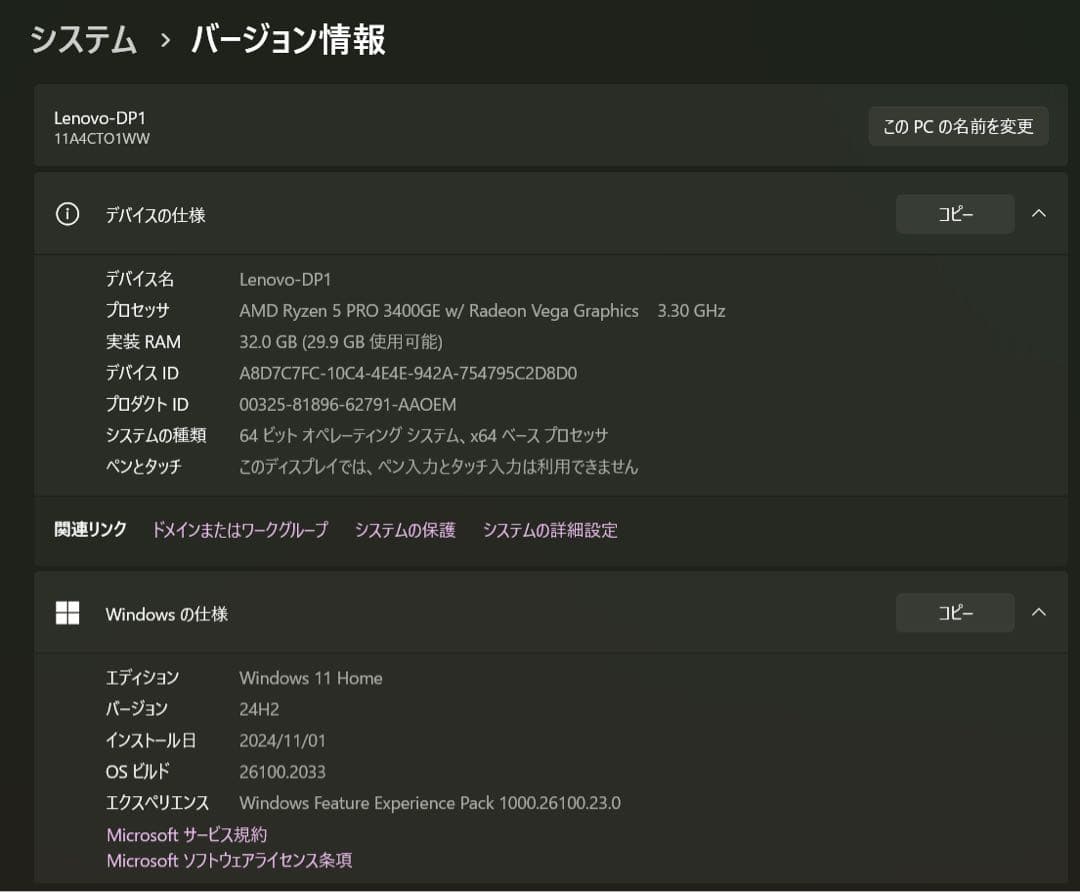Copy device specifications with the upper コピー button
Screen dimensions: 1080x892
pos(954,213)
